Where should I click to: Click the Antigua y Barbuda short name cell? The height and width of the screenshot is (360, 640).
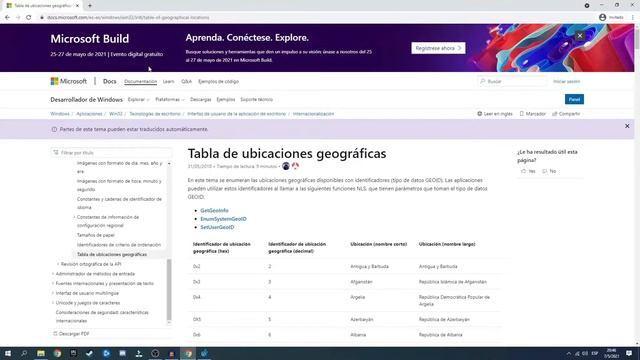[x=369, y=267]
